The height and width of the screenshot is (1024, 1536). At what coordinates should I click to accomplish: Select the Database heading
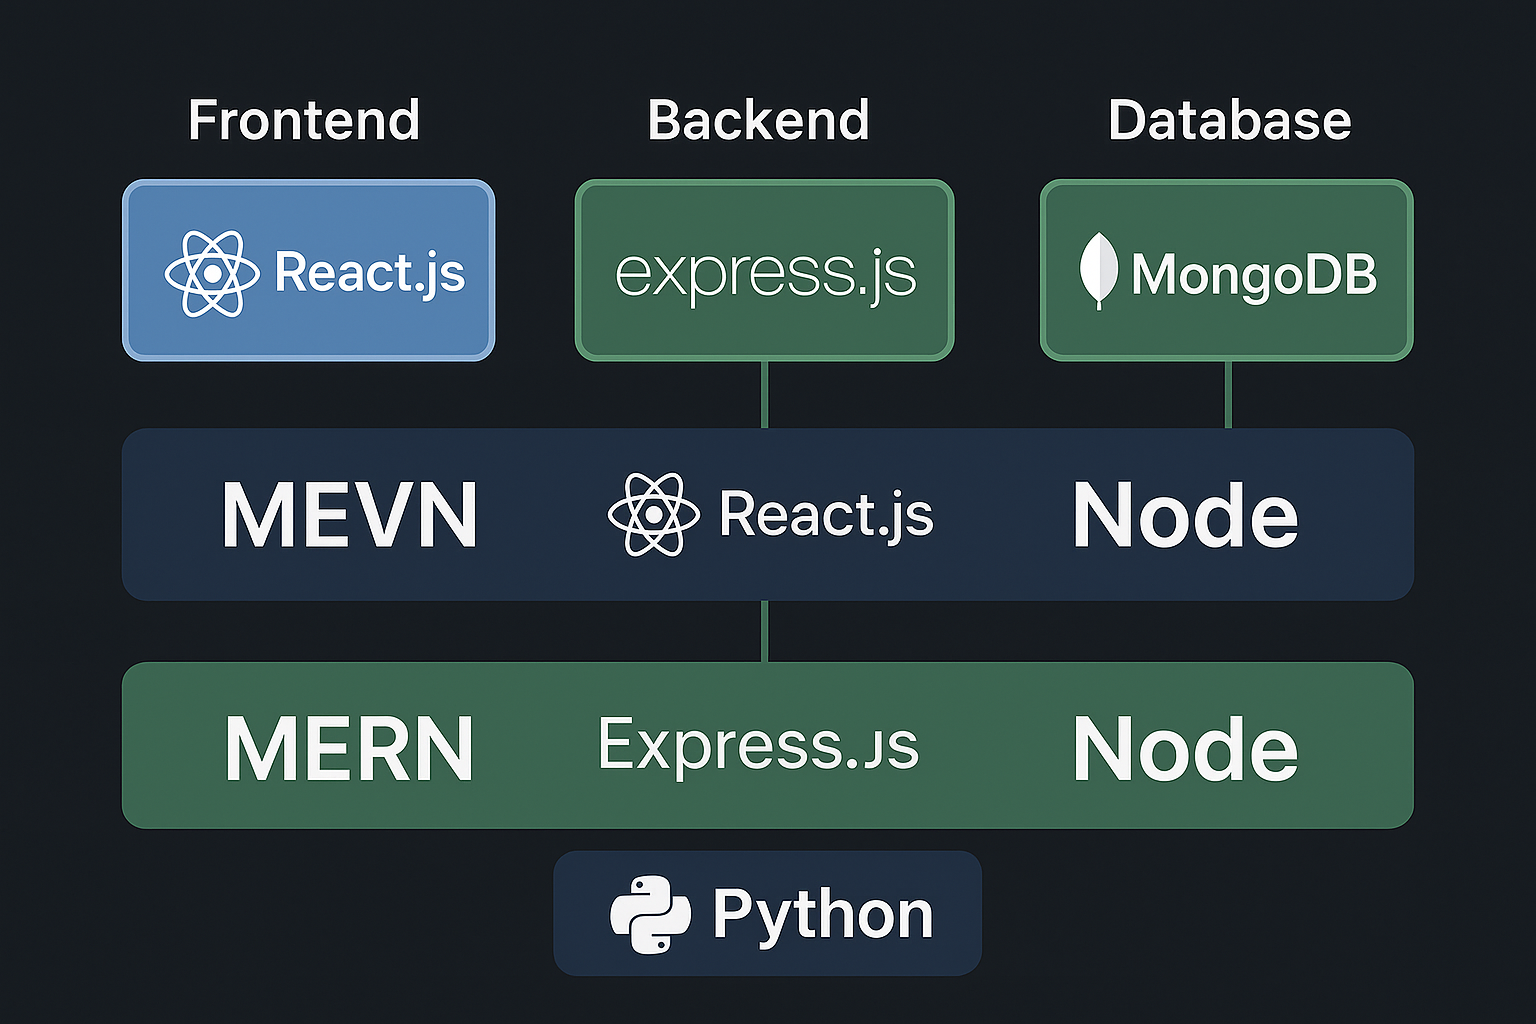pos(1229,121)
